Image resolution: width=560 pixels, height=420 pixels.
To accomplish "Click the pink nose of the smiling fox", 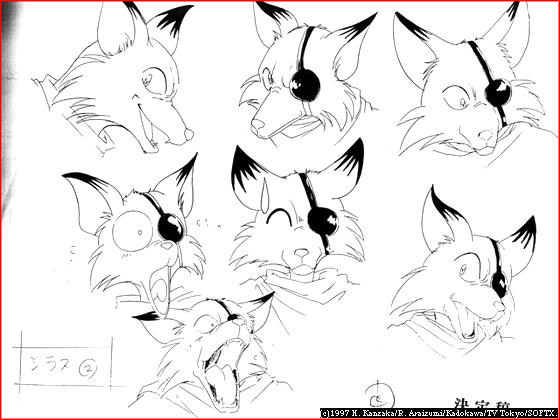I will (x=301, y=254).
